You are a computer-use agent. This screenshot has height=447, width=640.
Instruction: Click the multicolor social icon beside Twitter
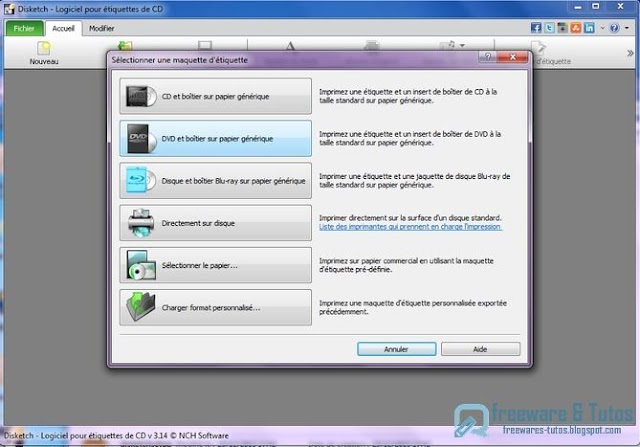(562, 28)
